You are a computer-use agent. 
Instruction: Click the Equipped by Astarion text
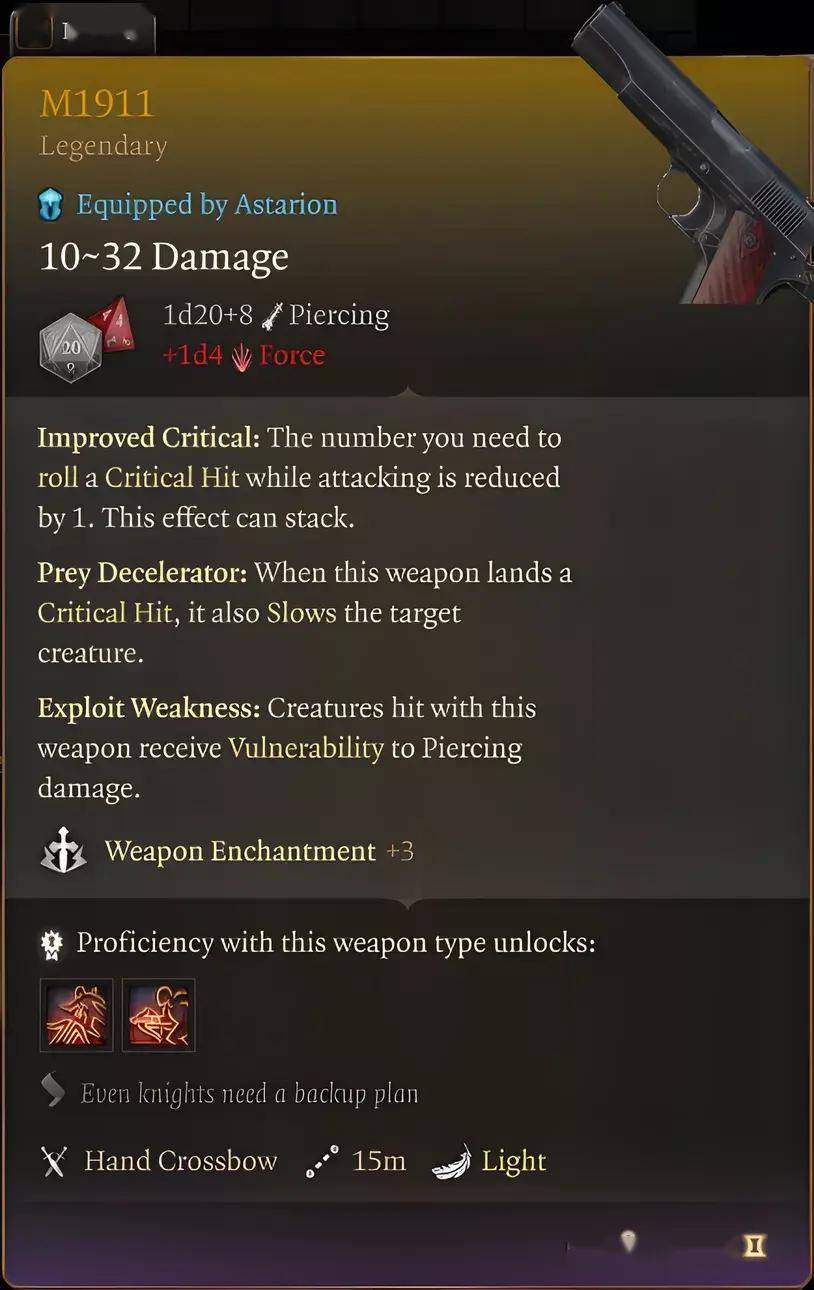point(207,205)
